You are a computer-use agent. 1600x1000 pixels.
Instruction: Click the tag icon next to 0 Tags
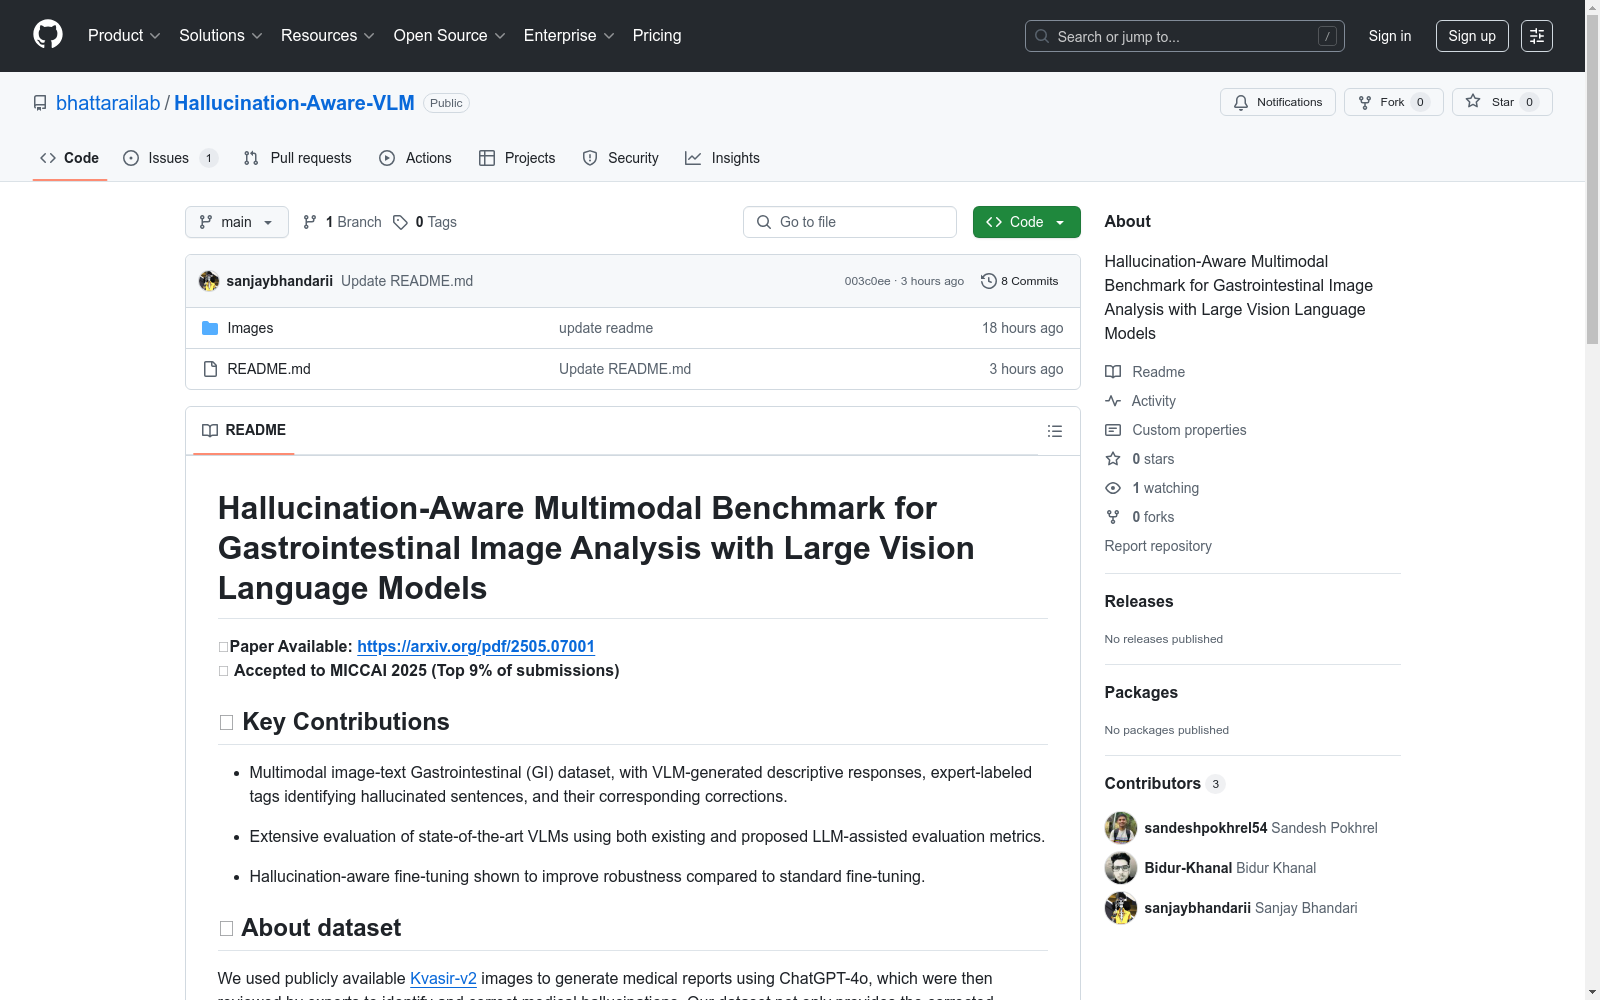400,222
